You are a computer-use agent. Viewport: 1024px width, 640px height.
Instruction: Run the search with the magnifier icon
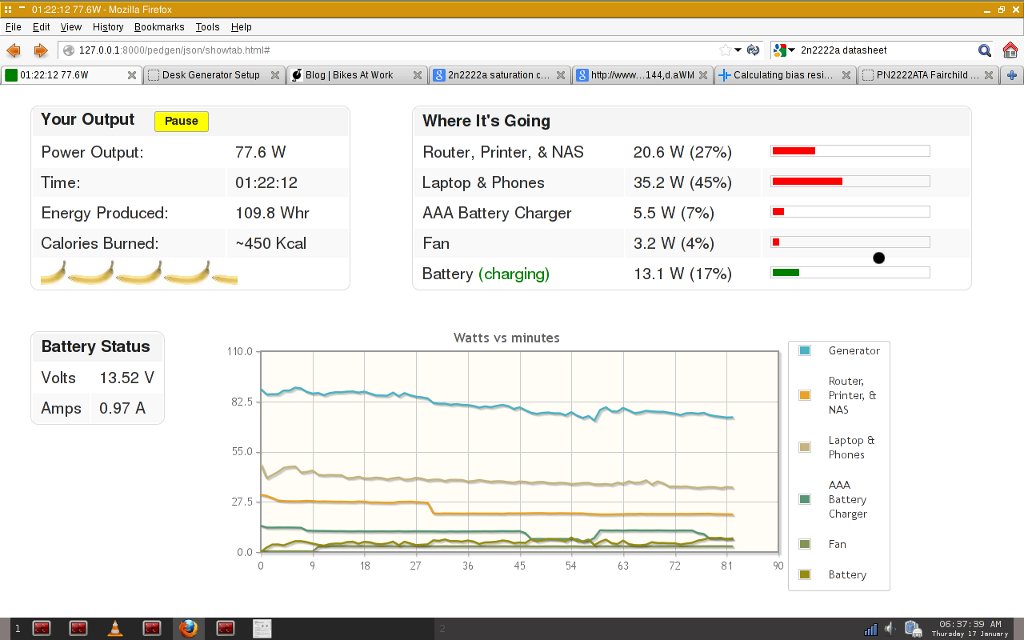click(x=984, y=50)
